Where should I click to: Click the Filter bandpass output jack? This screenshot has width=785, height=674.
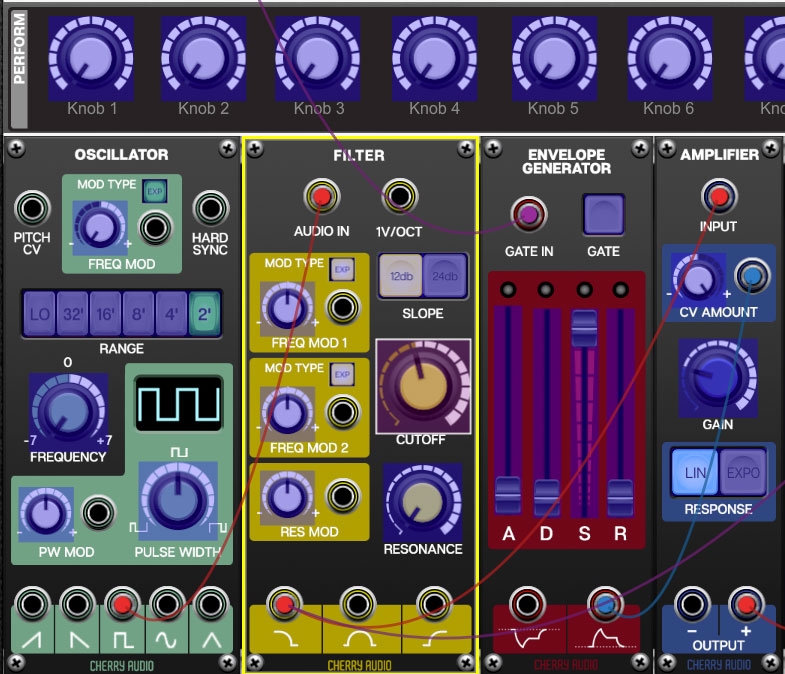click(x=357, y=605)
